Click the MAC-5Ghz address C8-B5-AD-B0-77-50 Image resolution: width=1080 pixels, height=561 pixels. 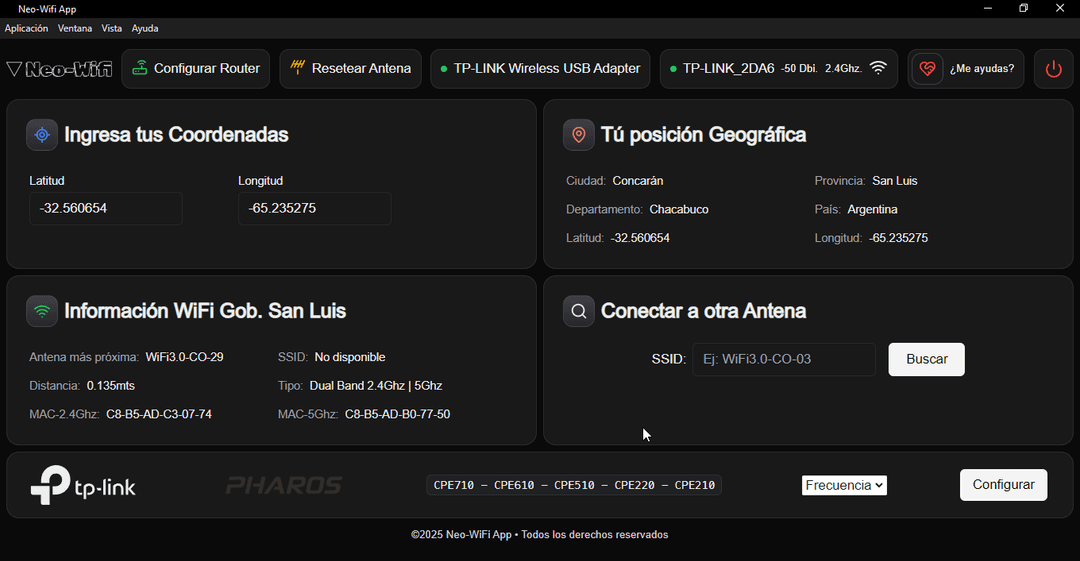pos(397,414)
